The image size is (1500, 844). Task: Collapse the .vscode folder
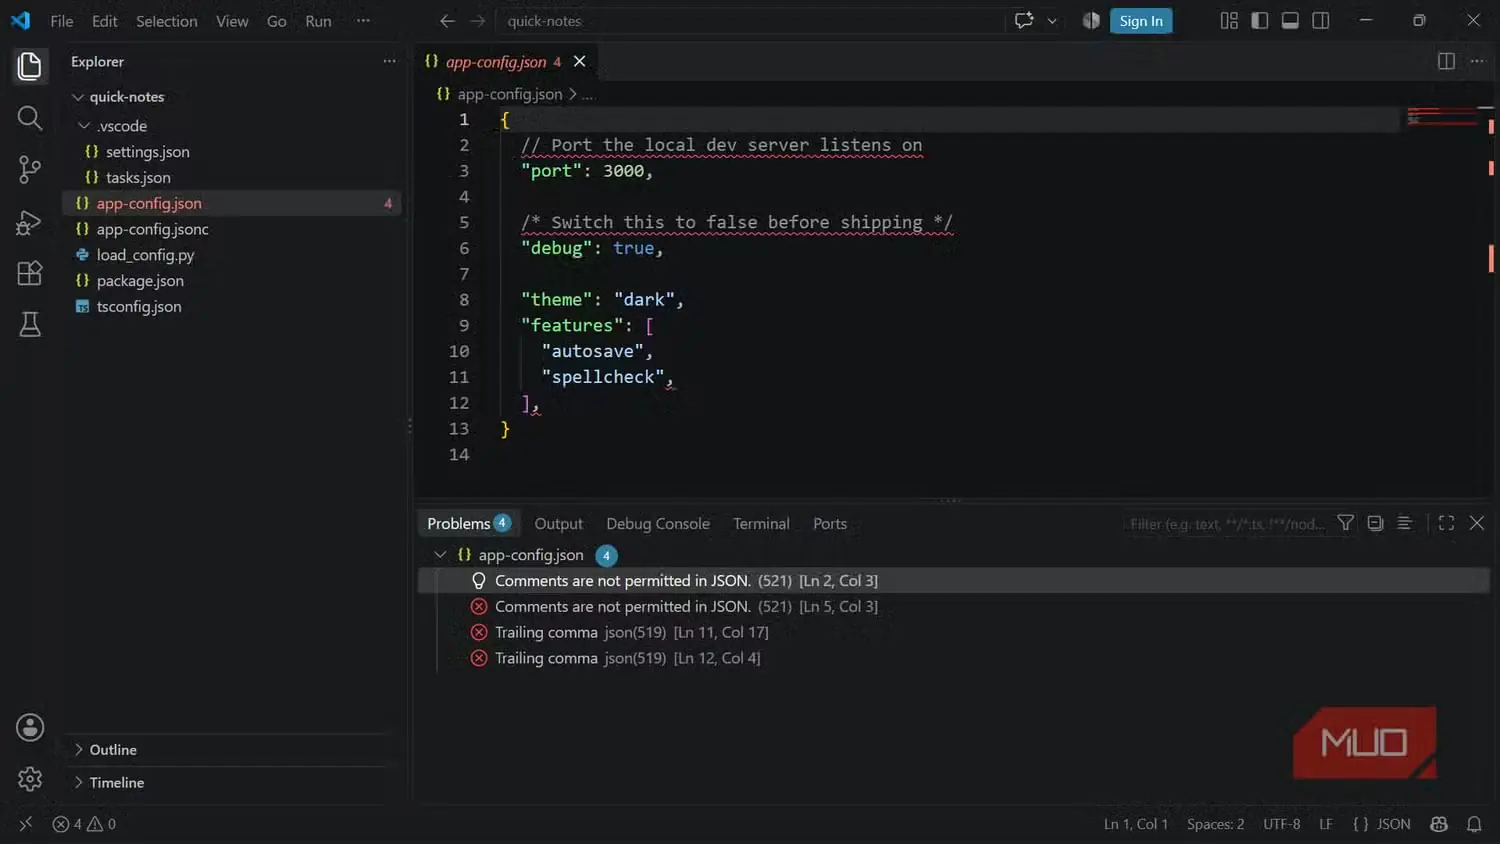(x=84, y=126)
